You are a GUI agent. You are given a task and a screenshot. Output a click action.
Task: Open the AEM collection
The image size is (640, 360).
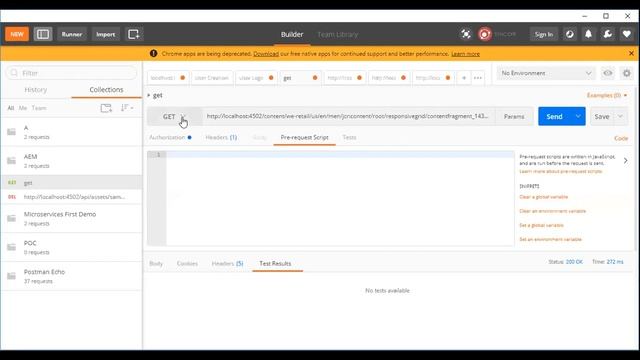tap(71, 161)
